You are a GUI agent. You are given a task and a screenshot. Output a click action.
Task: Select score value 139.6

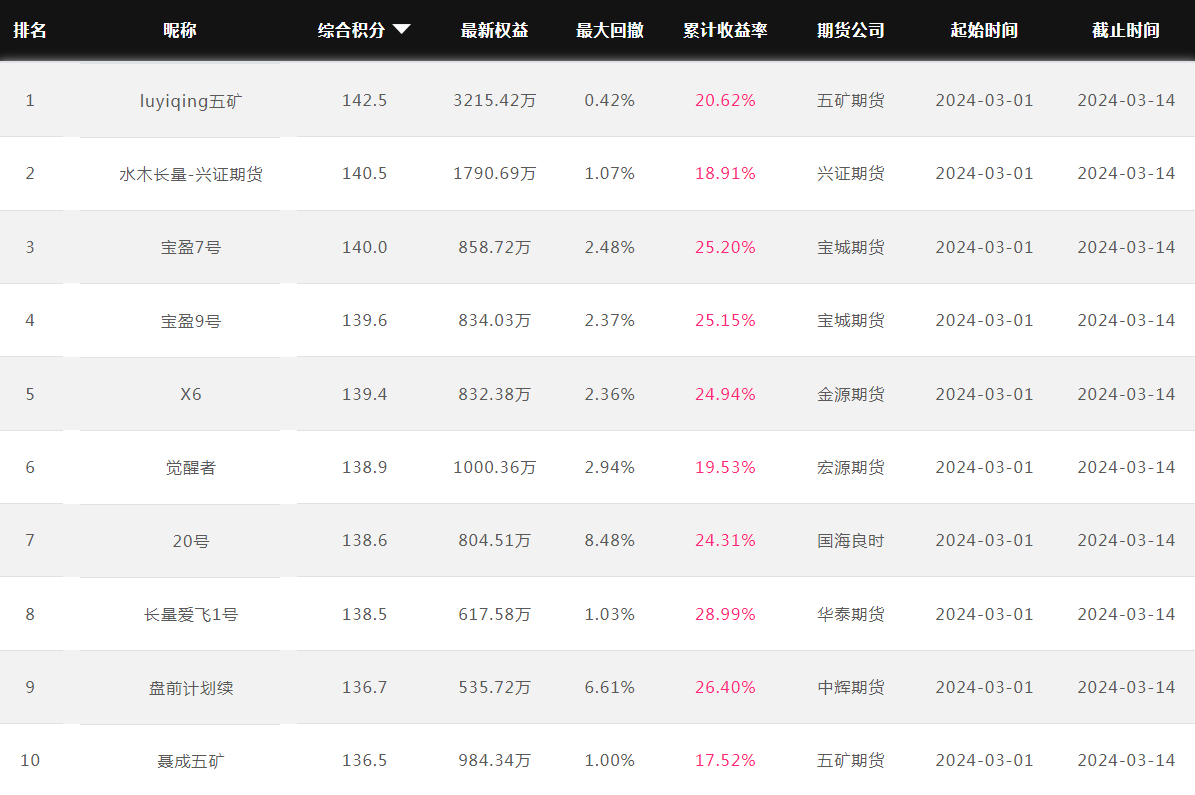(x=364, y=321)
